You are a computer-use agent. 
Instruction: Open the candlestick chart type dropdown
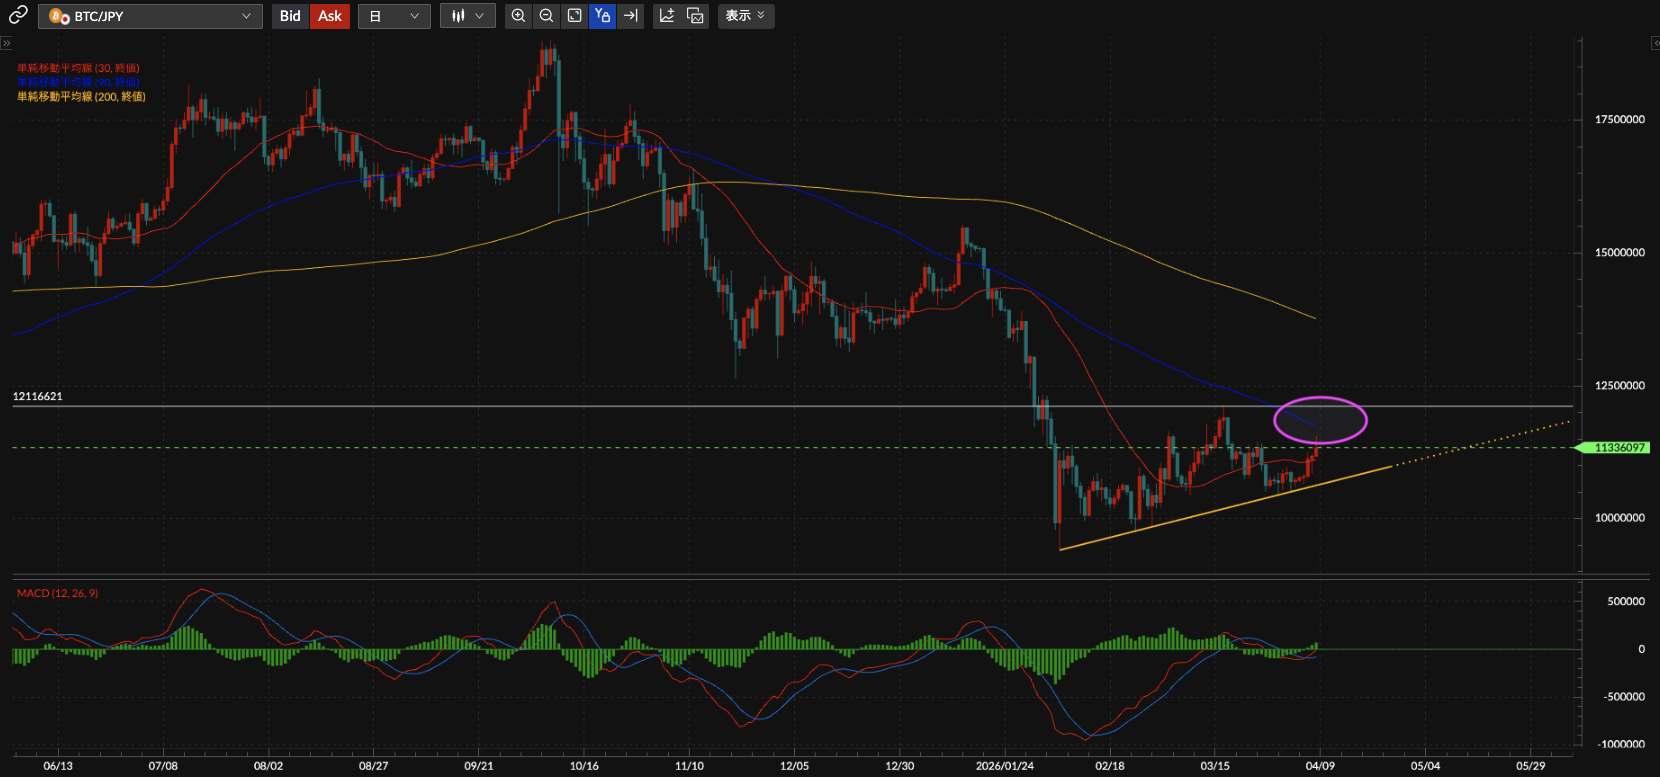coord(467,16)
